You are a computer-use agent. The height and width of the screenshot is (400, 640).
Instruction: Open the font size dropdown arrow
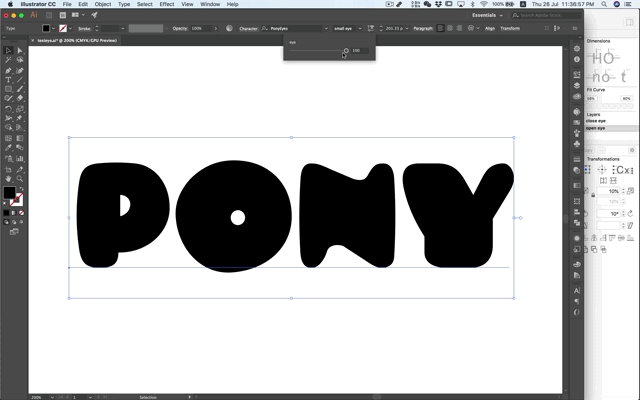click(x=407, y=28)
